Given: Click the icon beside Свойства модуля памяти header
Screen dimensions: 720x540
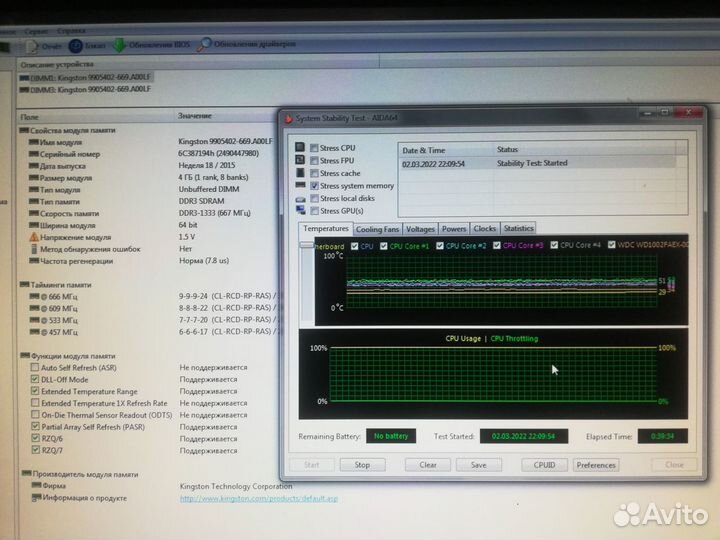Looking at the screenshot, I should pos(24,130).
